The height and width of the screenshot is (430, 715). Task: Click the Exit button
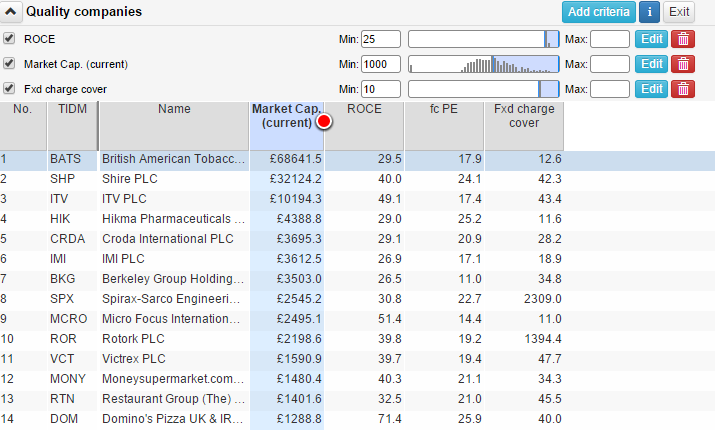pyautogui.click(x=679, y=12)
